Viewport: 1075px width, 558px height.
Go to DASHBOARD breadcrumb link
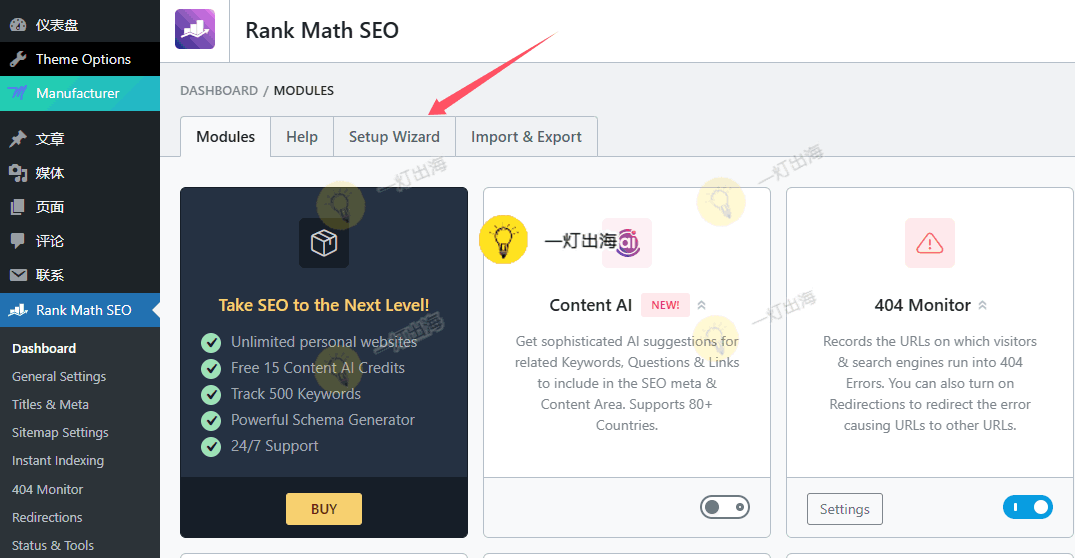click(x=219, y=90)
